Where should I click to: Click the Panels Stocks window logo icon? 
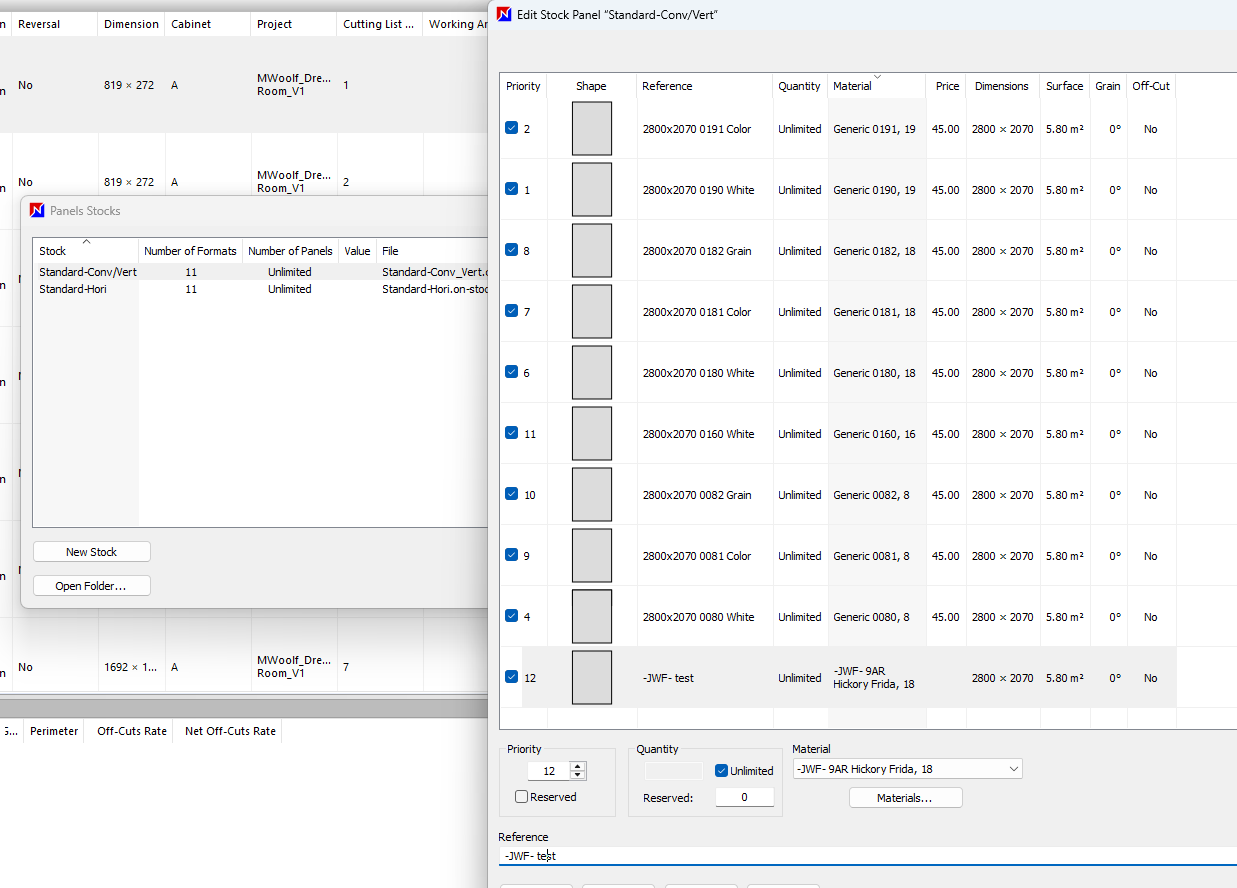pos(37,211)
